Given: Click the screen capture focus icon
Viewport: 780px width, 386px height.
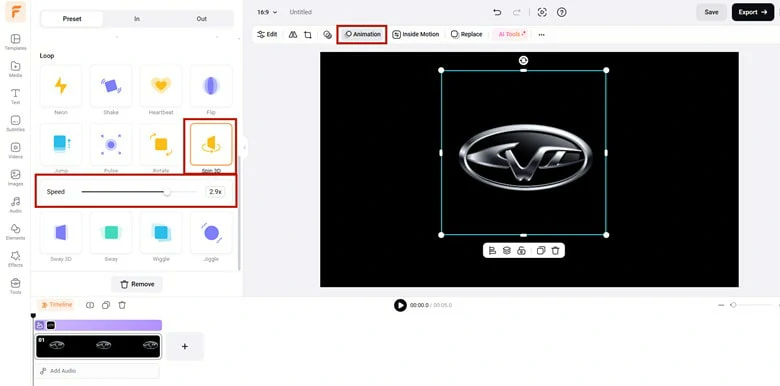Looking at the screenshot, I should pos(542,12).
